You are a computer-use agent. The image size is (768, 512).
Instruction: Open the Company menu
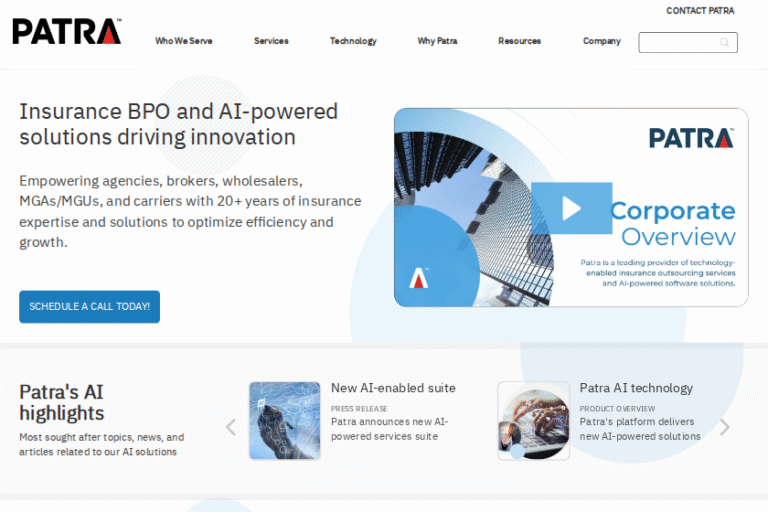point(601,41)
